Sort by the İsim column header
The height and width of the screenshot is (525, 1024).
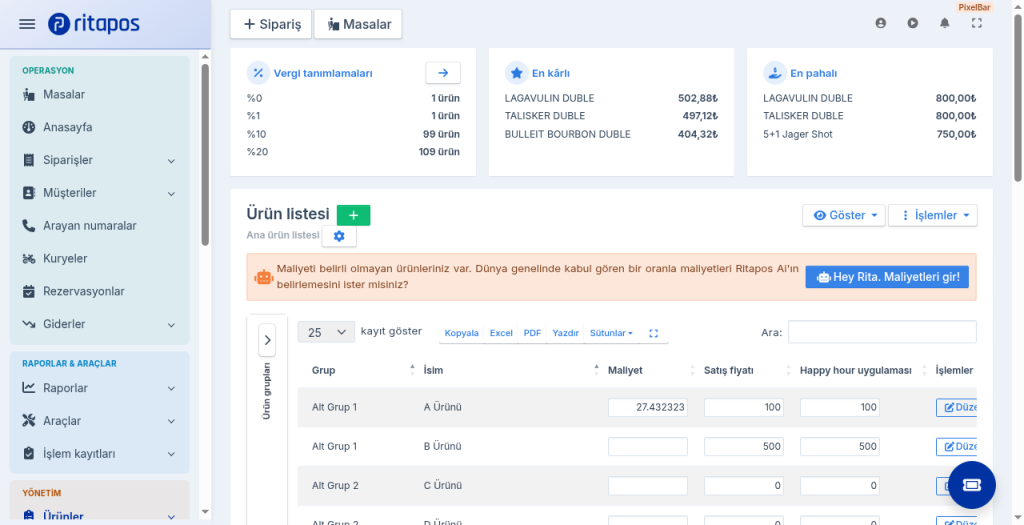coord(511,370)
